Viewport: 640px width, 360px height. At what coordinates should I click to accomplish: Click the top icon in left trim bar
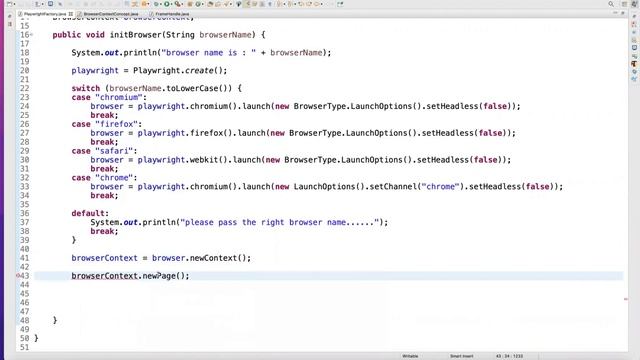pyautogui.click(x=10, y=16)
